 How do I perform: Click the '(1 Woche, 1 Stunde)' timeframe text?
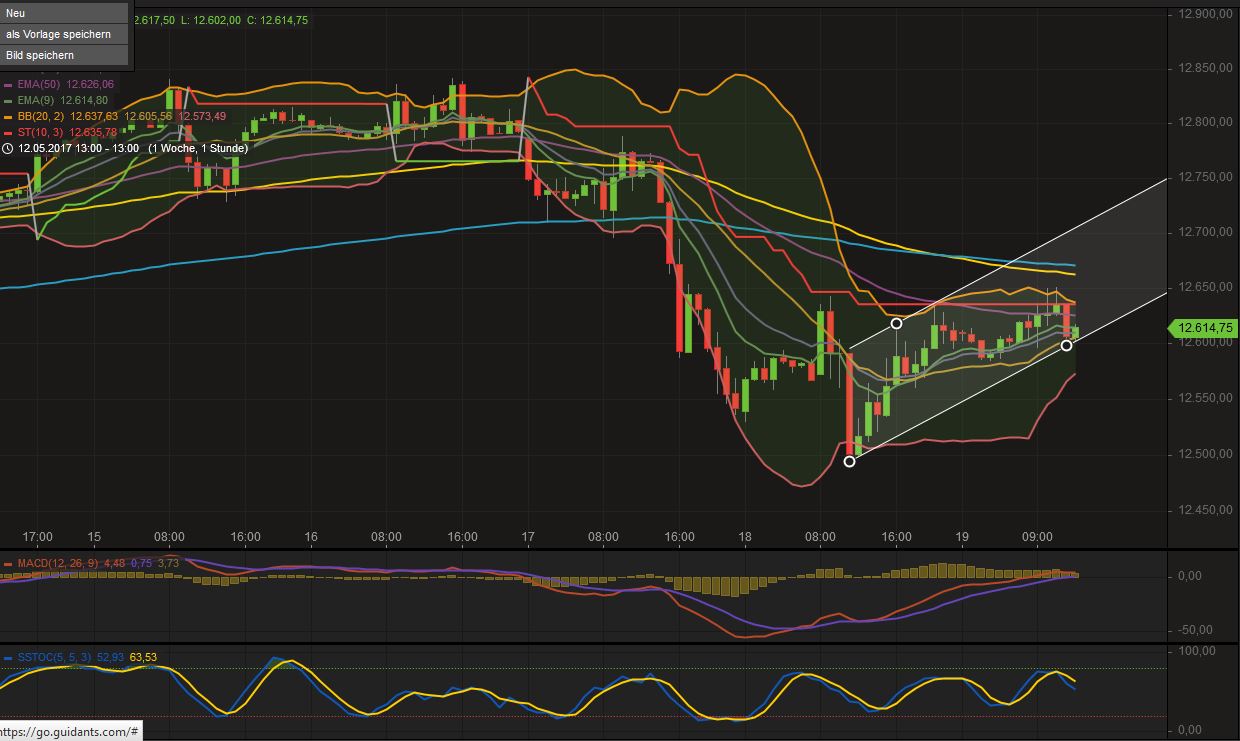[198, 148]
